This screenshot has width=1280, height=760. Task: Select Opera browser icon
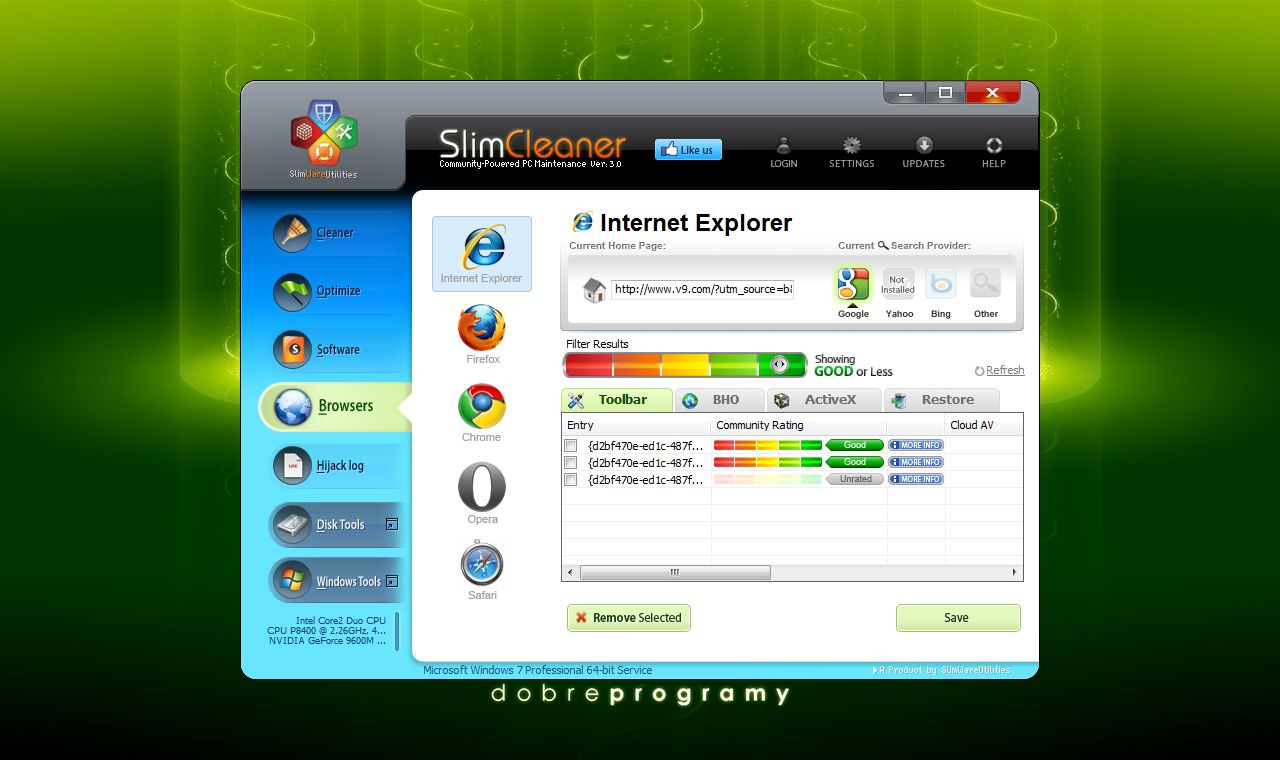point(482,493)
